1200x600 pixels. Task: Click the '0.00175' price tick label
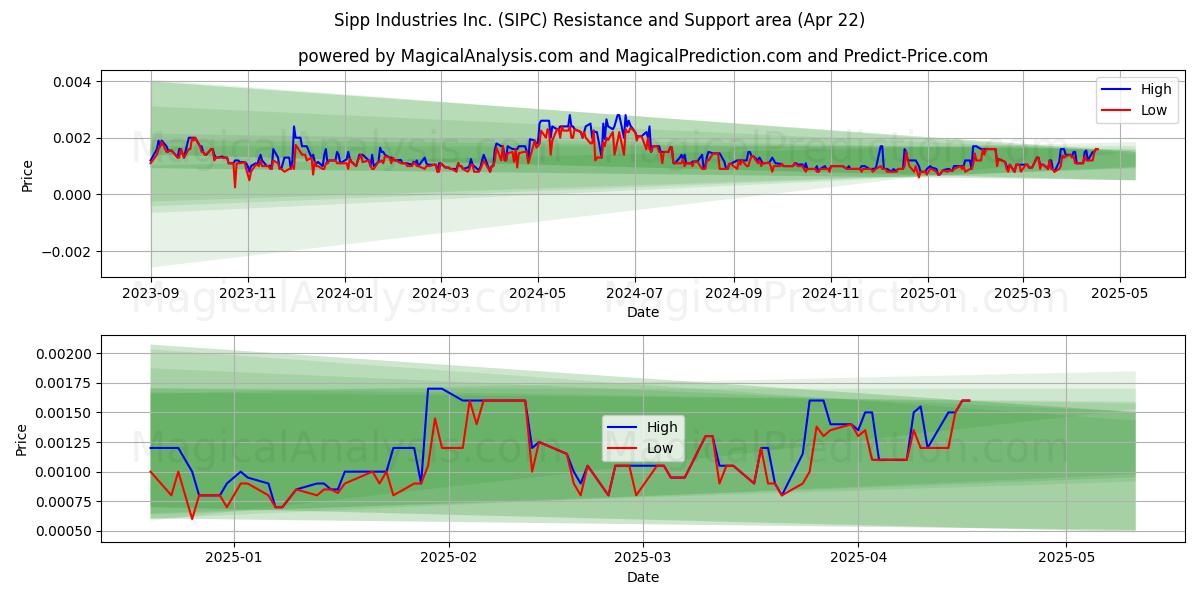(x=65, y=384)
